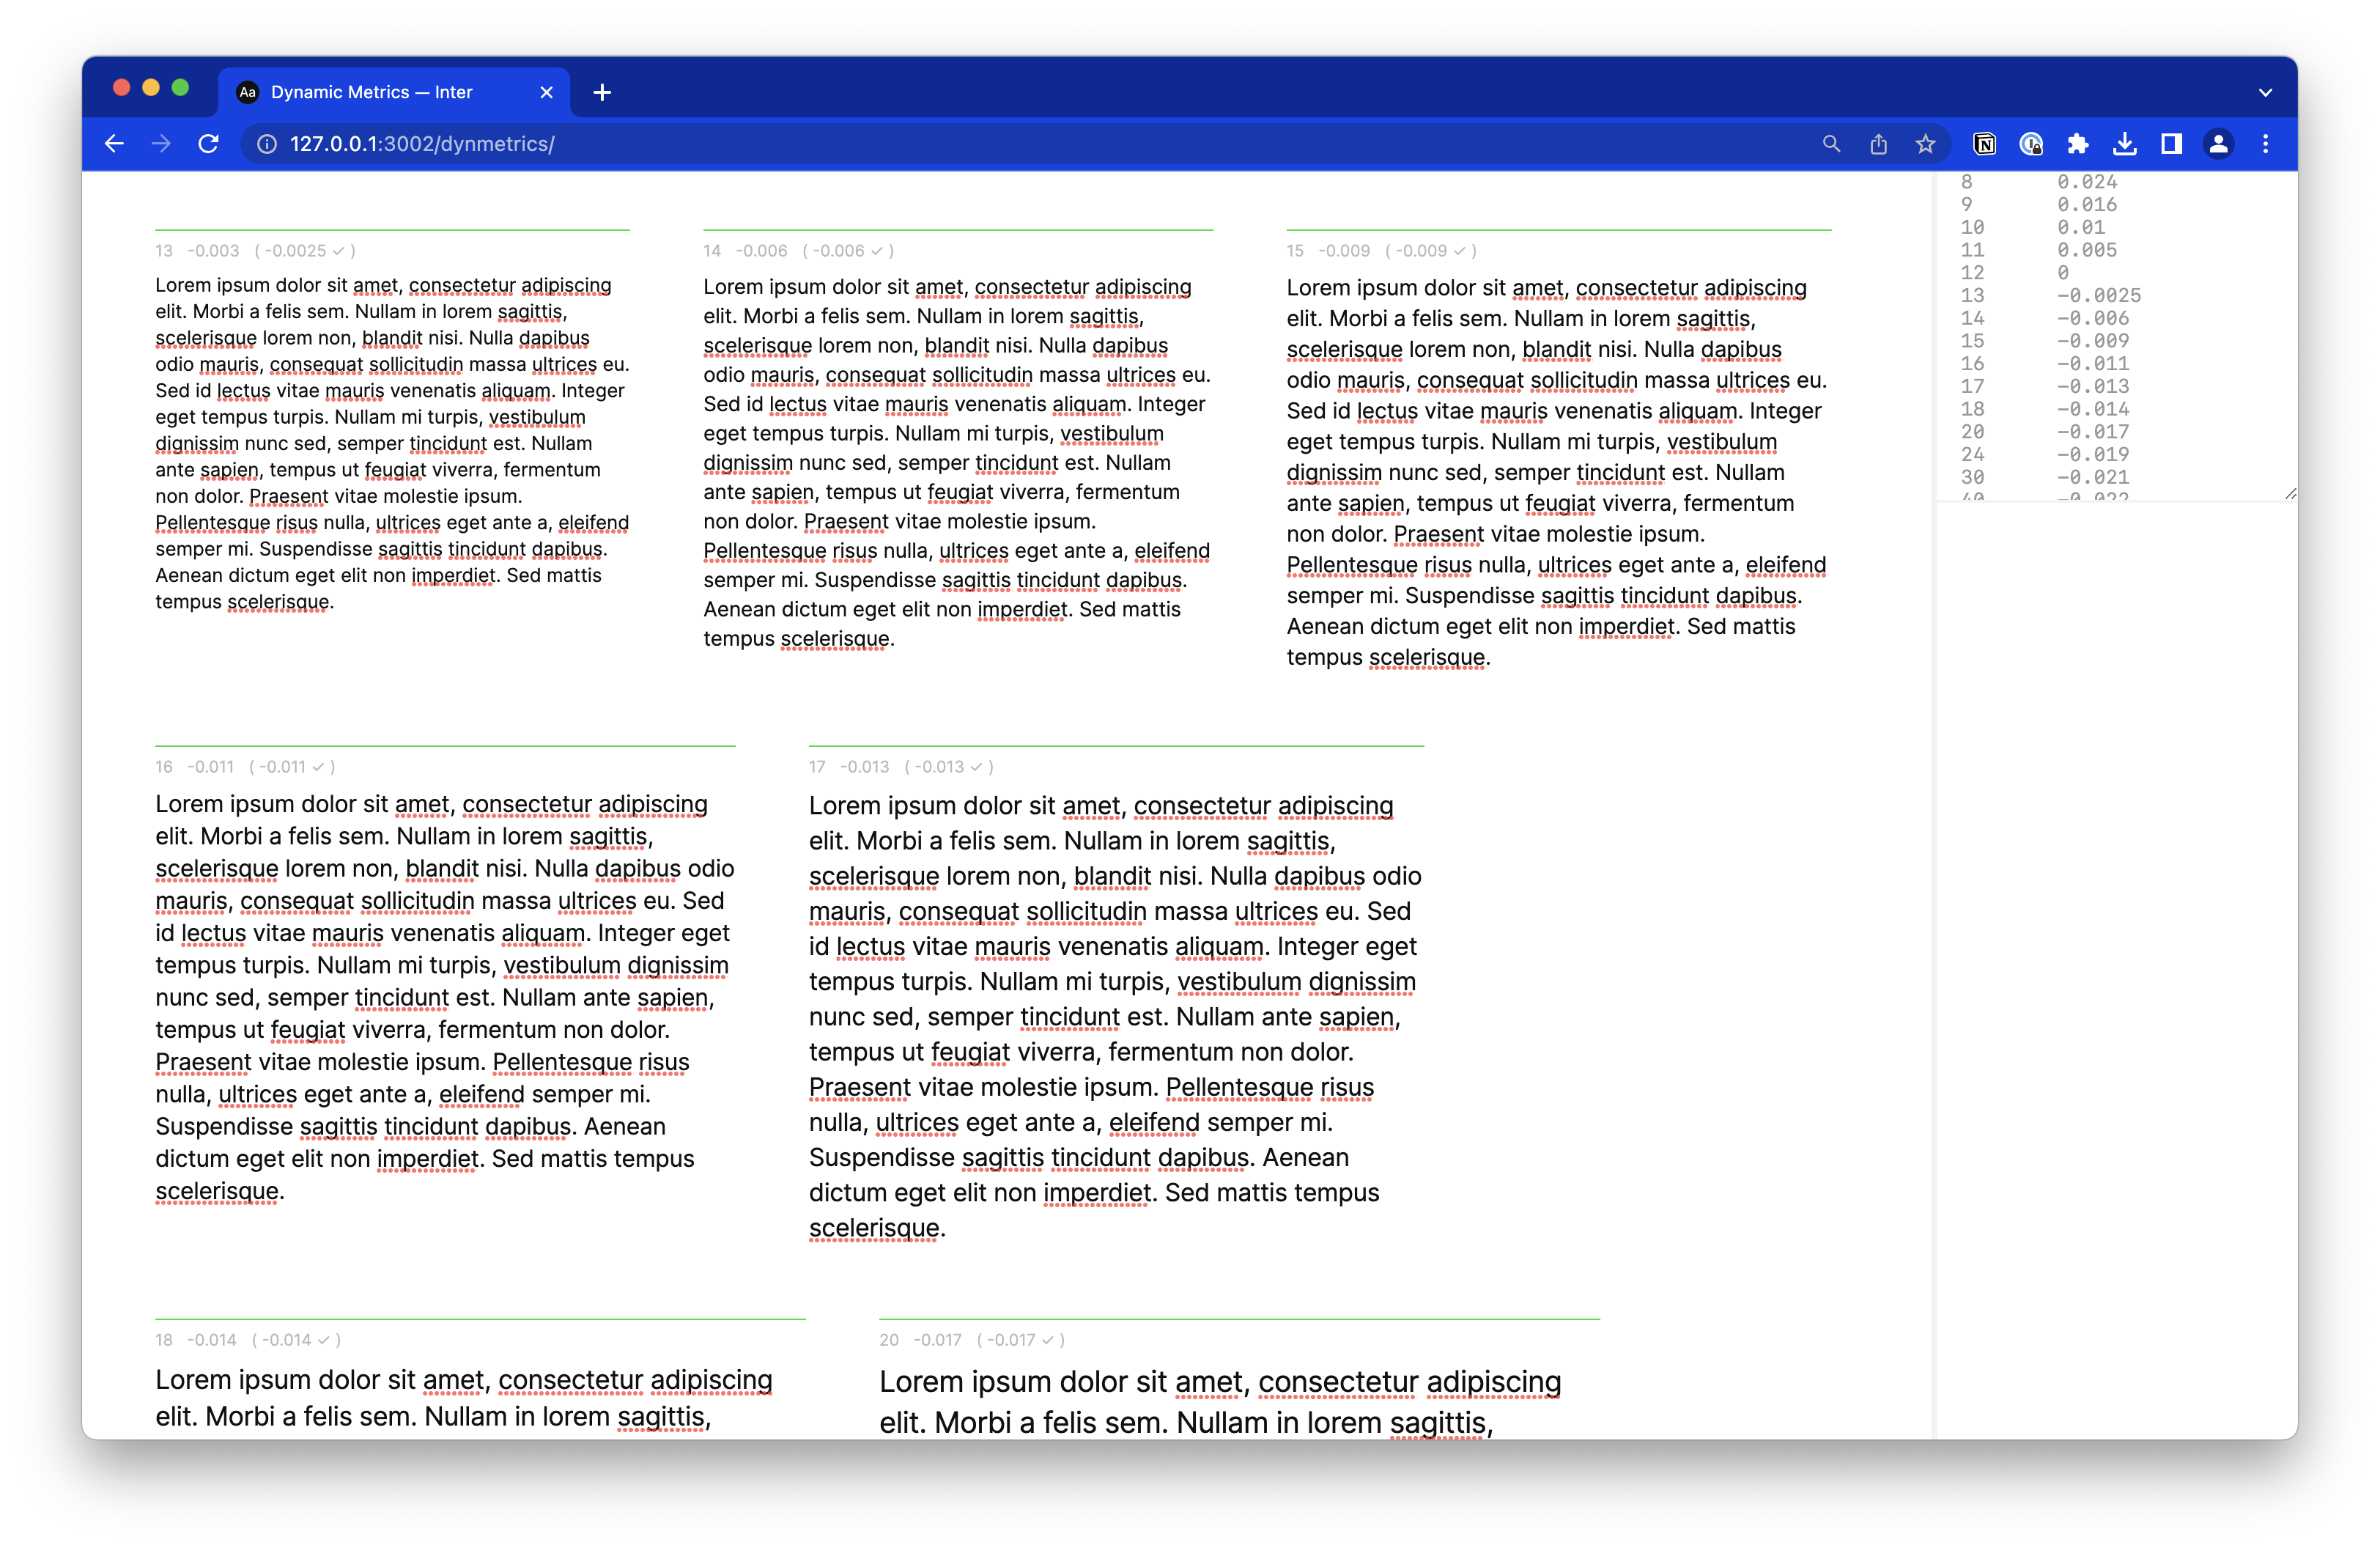Toggle the browser side panel icon
Image resolution: width=2380 pixels, height=1548 pixels.
pos(2171,144)
